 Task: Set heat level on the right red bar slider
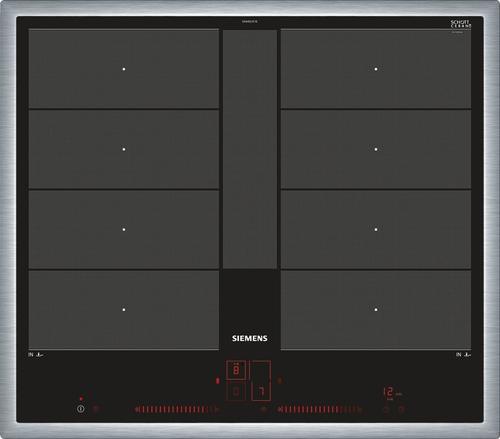click(x=320, y=409)
